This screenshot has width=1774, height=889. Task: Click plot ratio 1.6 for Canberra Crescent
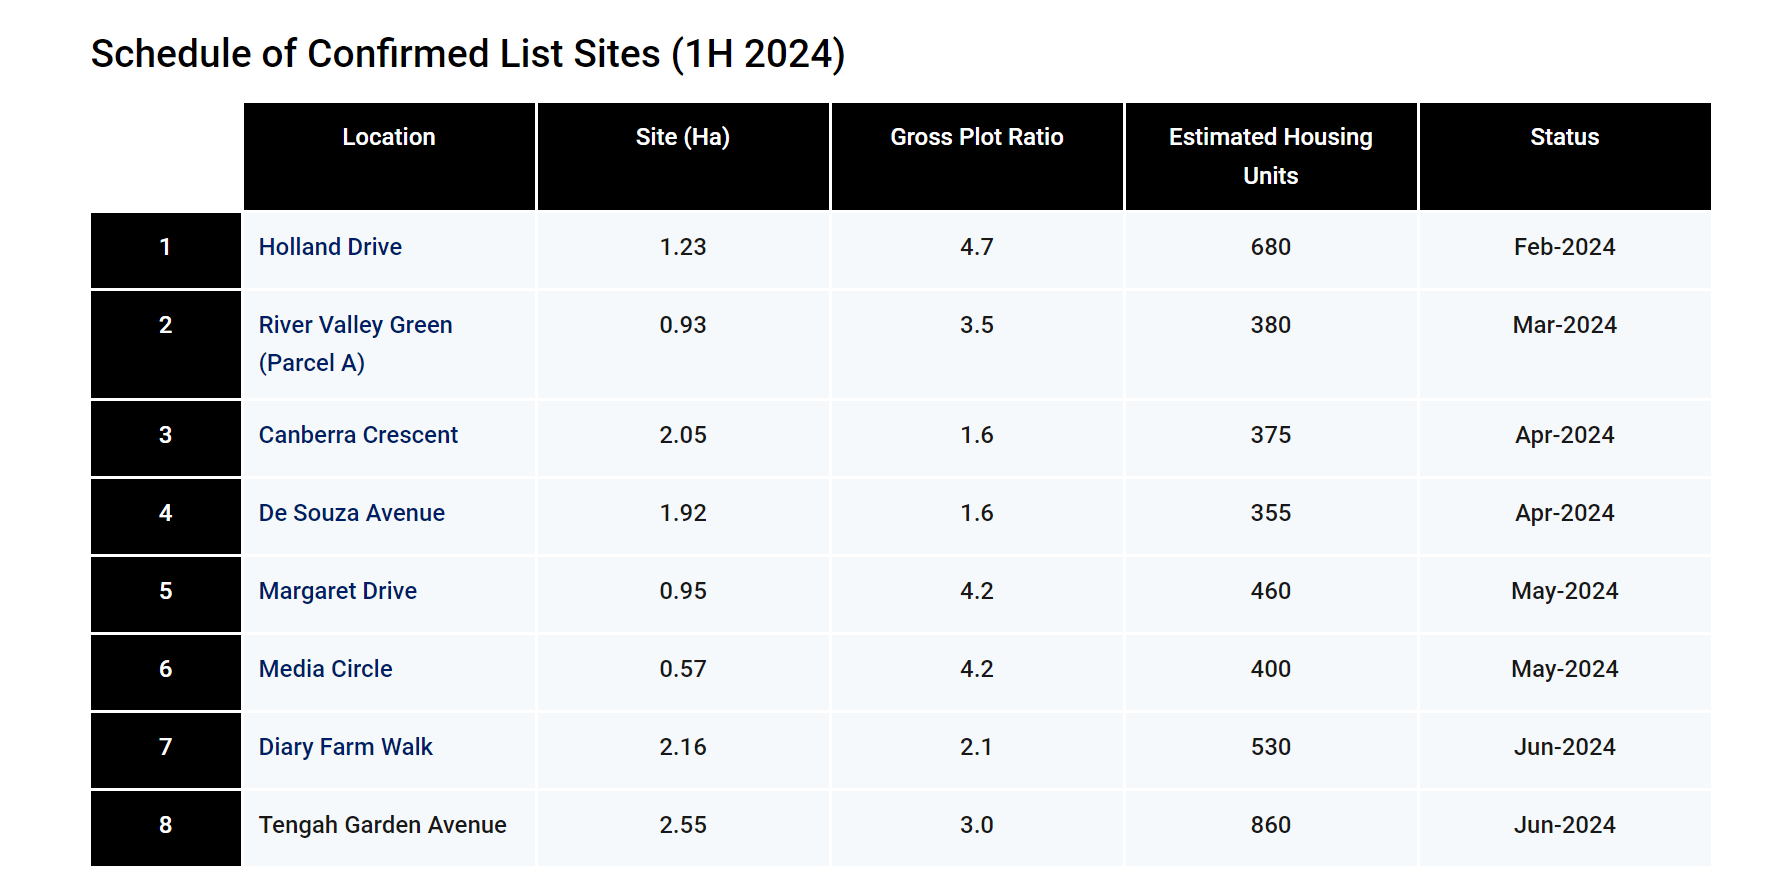tap(977, 435)
